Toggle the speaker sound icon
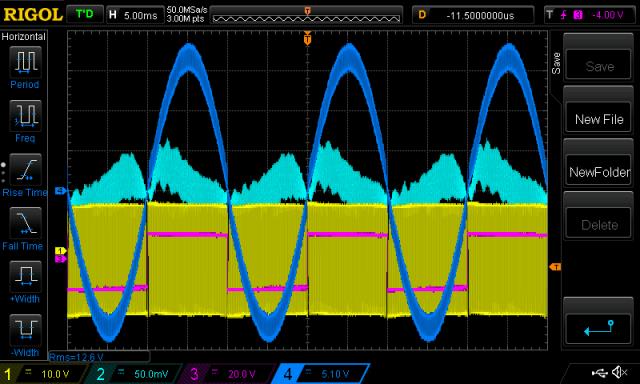The image size is (640, 384). click(620, 372)
